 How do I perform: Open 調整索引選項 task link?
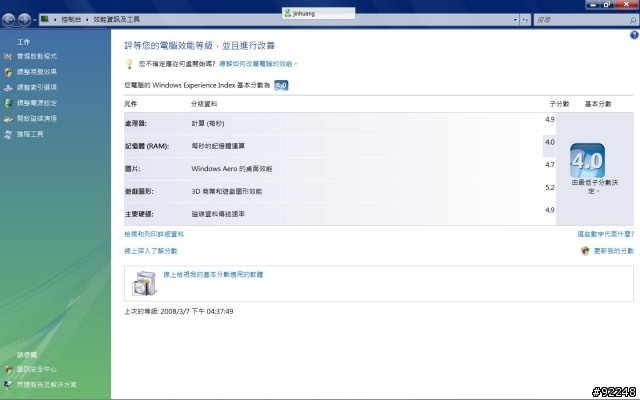tap(37, 87)
